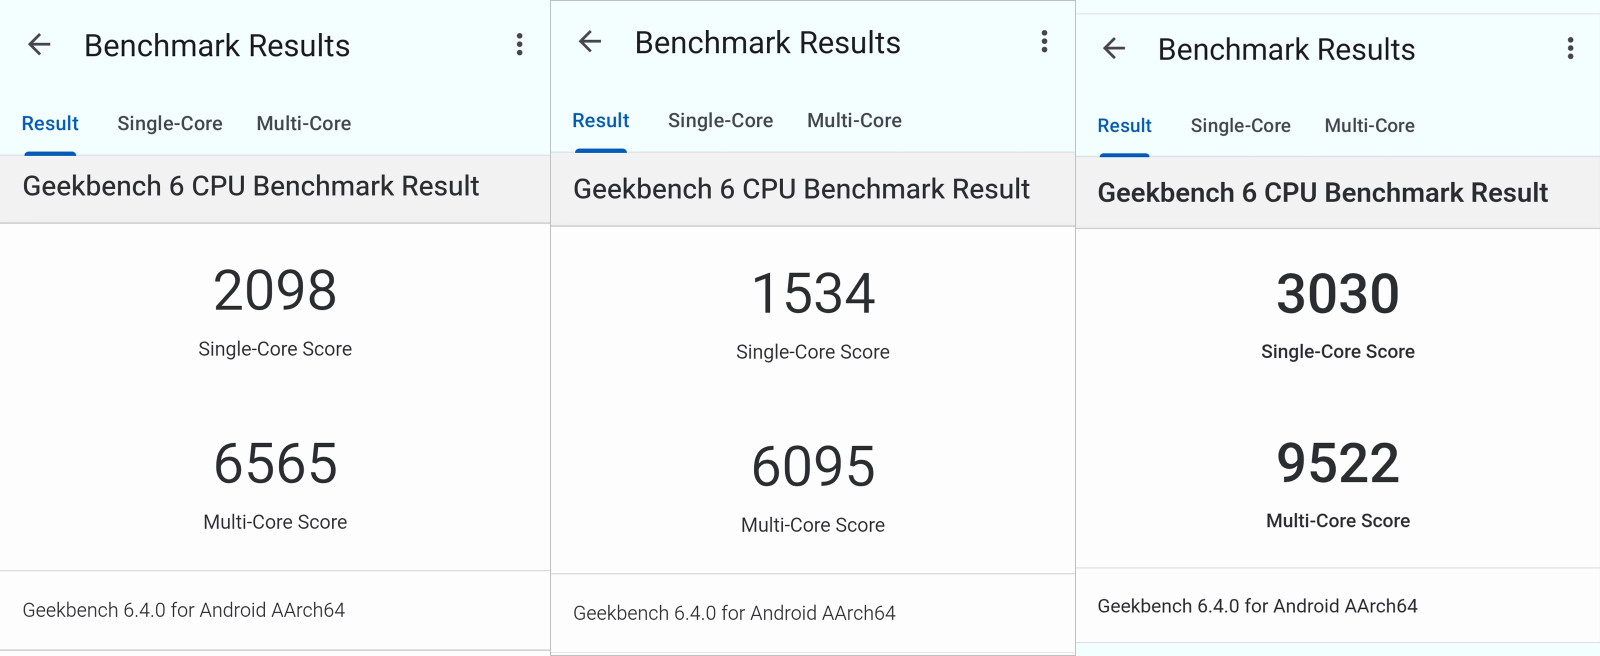This screenshot has width=1600, height=656.
Task: Open Single-Core tab in the 1534 score panel
Action: tap(720, 121)
